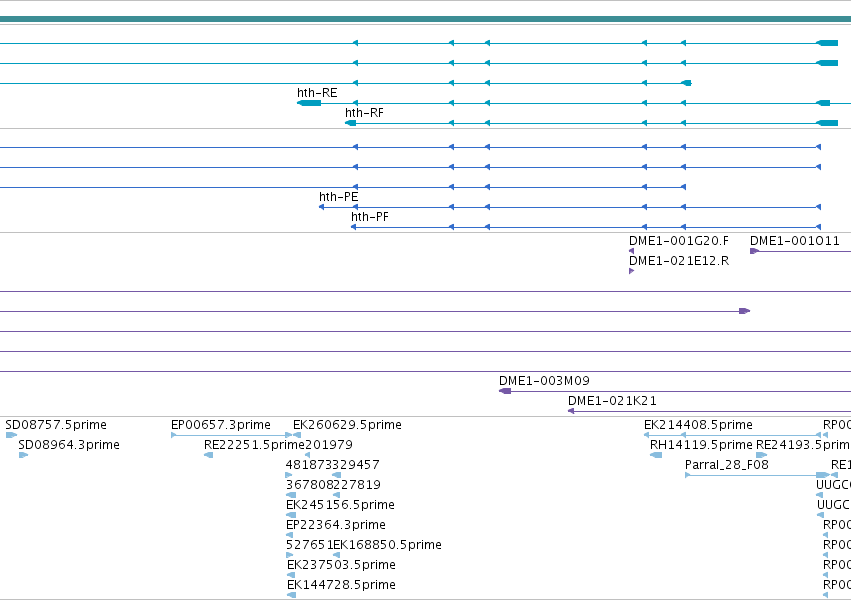Select the DME1-001O11 feature label
The width and height of the screenshot is (851, 600).
(795, 240)
